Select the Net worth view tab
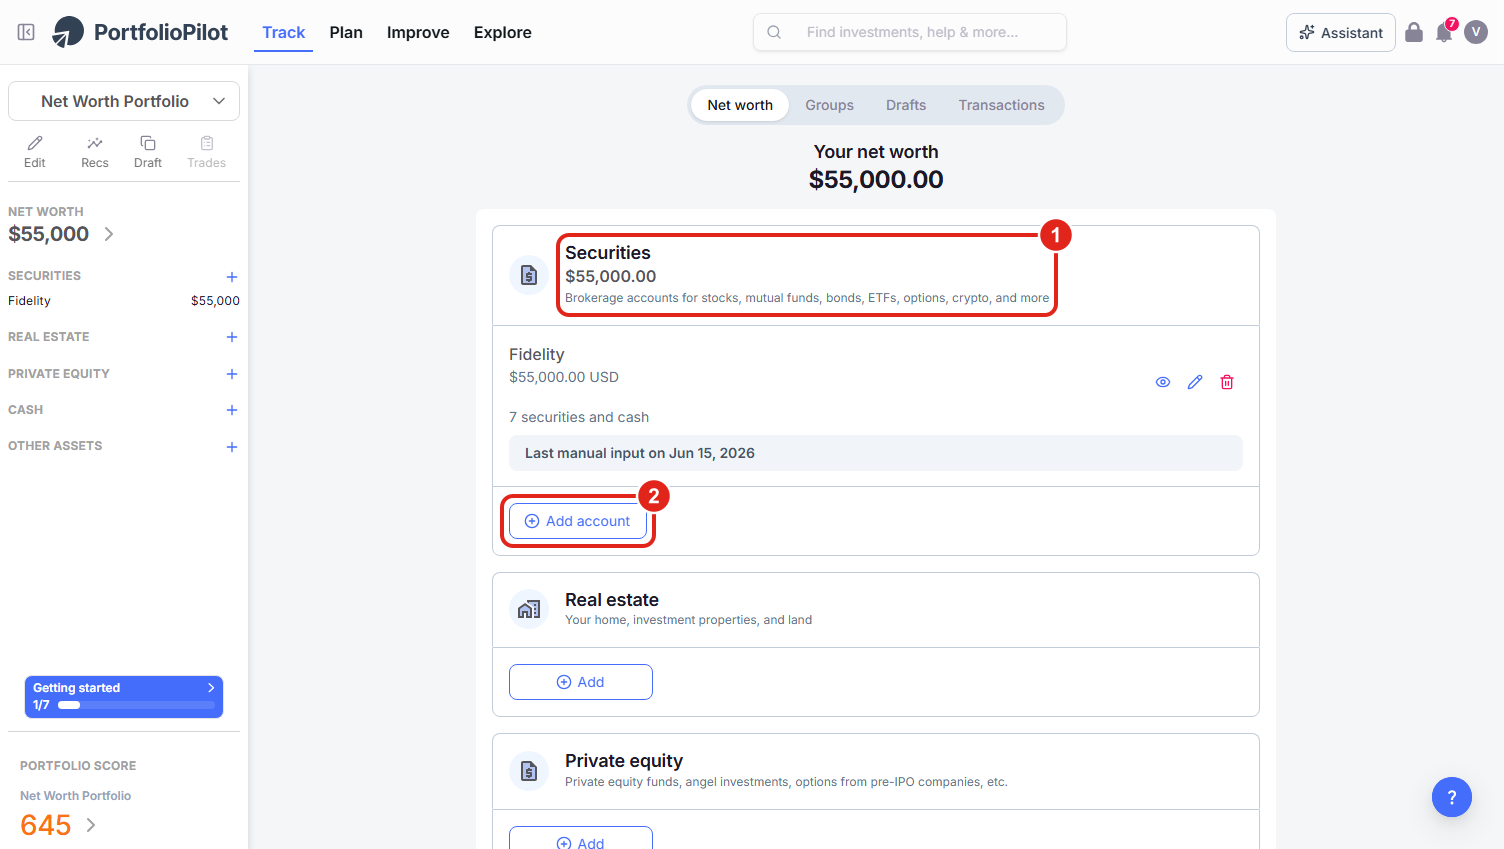This screenshot has width=1504, height=849. point(740,105)
